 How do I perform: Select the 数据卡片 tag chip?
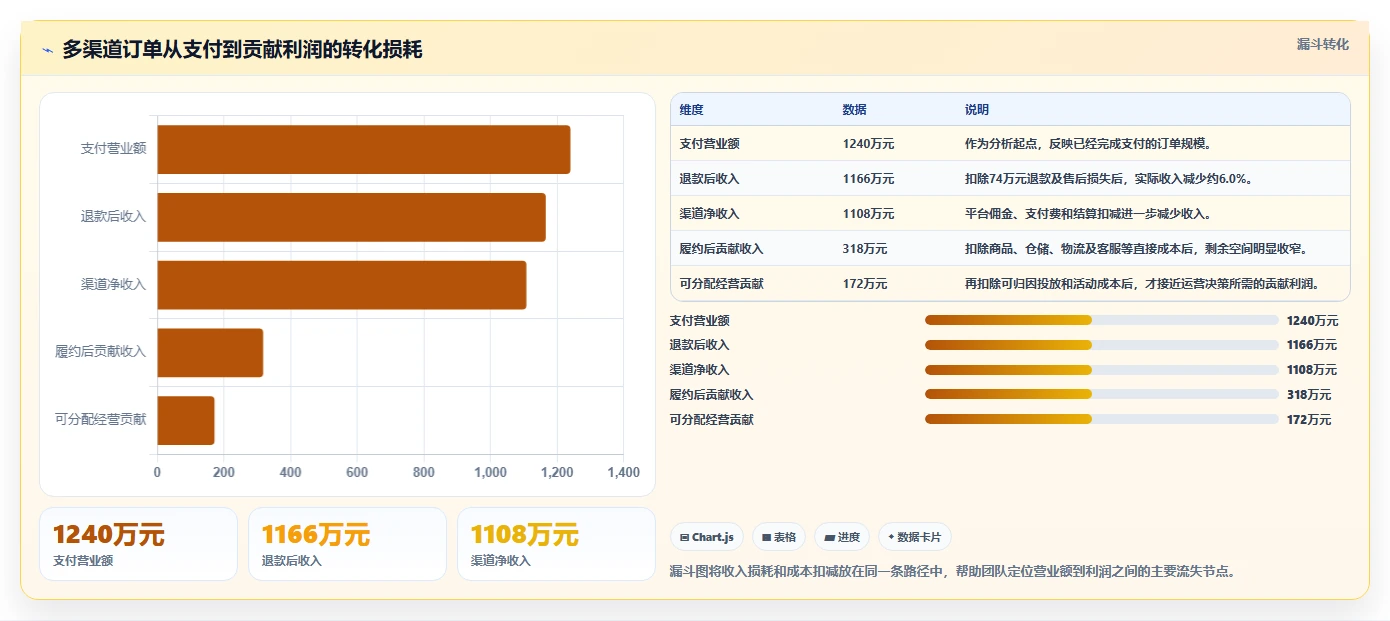coord(915,537)
